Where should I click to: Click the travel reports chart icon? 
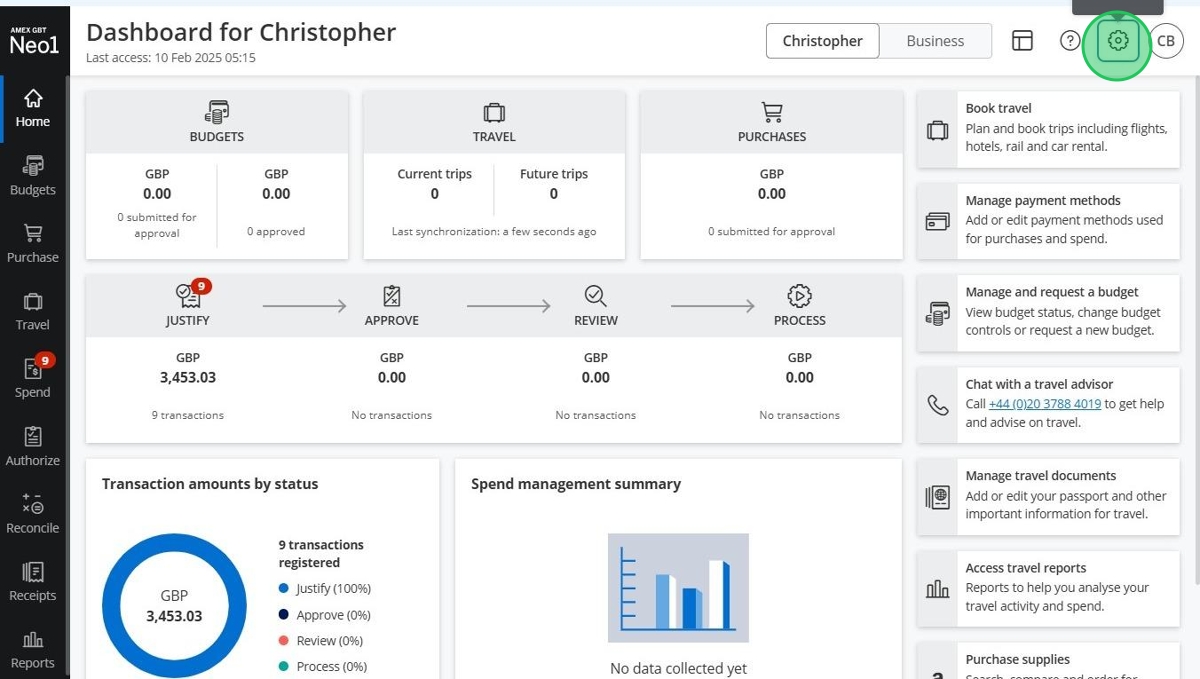937,589
